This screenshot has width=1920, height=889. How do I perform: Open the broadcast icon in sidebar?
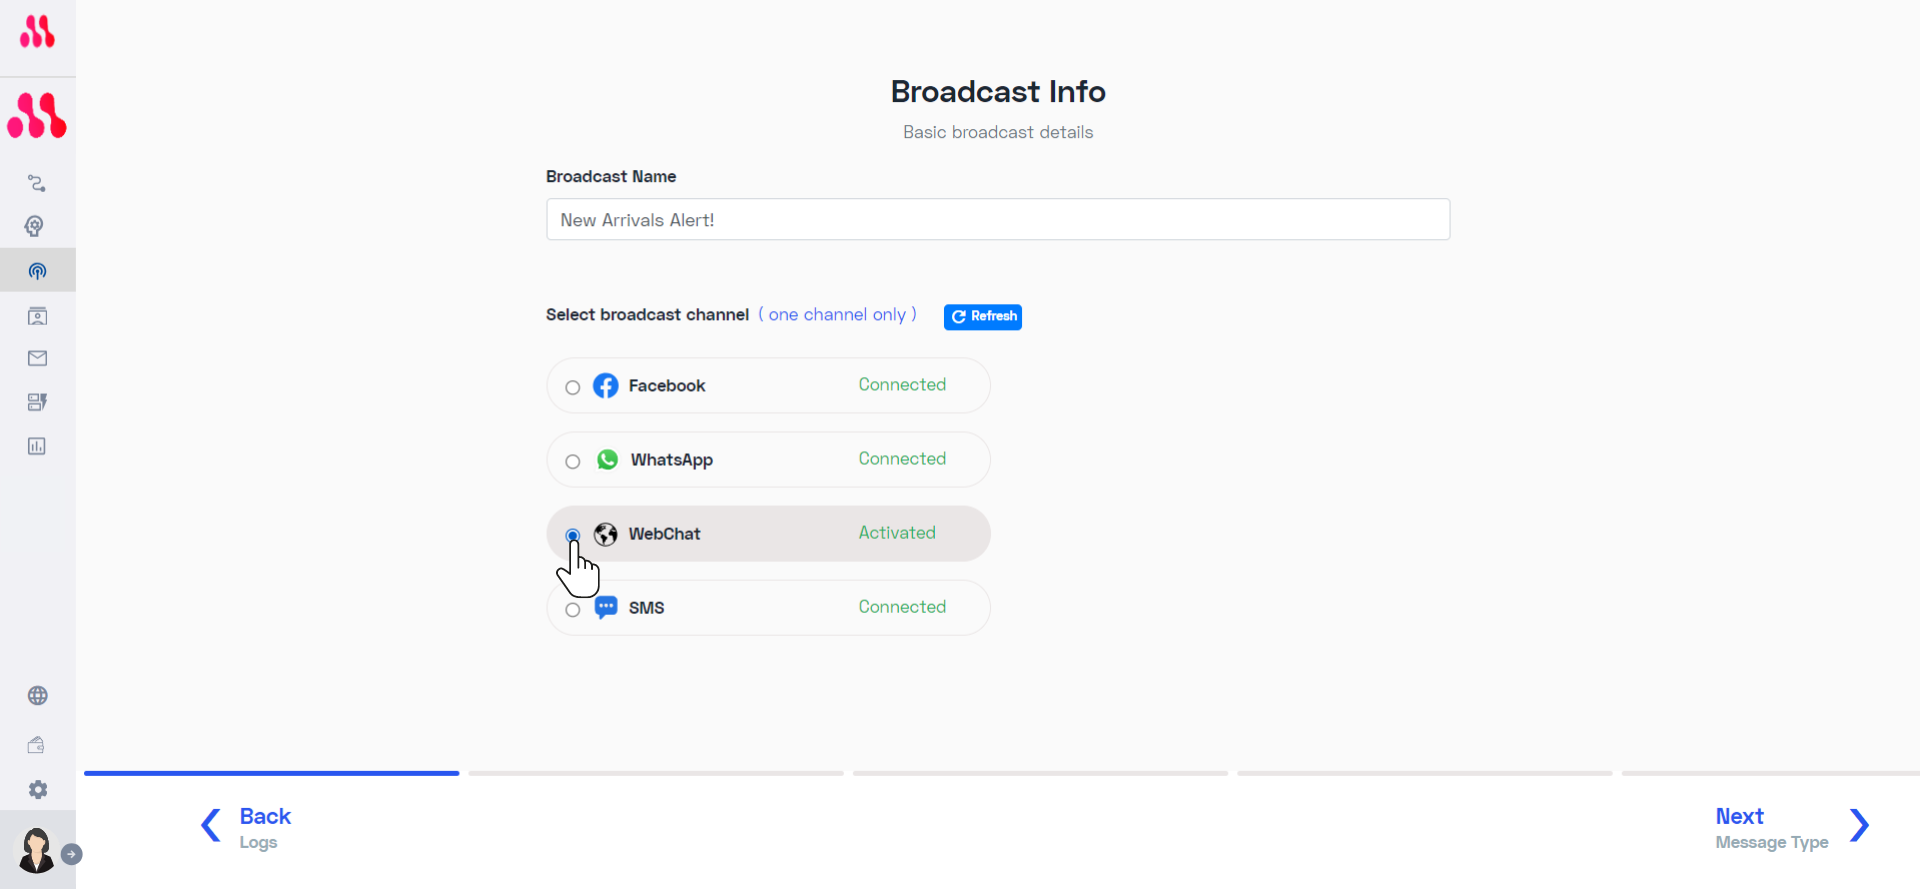click(37, 271)
